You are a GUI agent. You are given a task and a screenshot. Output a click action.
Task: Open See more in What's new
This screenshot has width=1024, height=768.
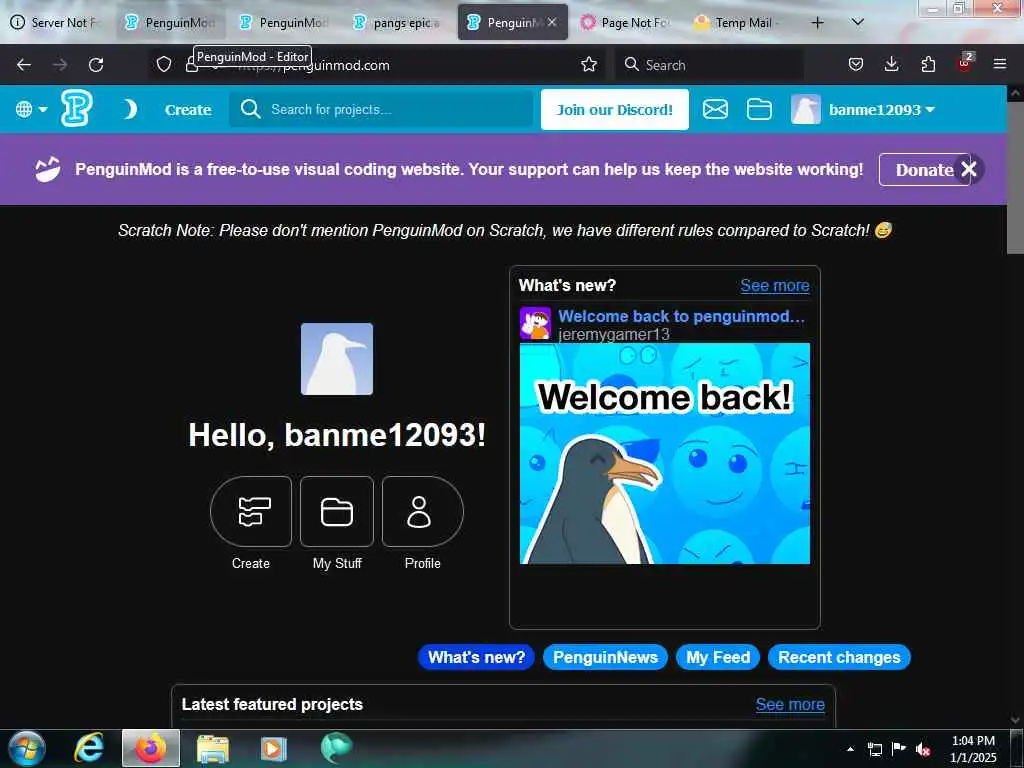pyautogui.click(x=775, y=285)
